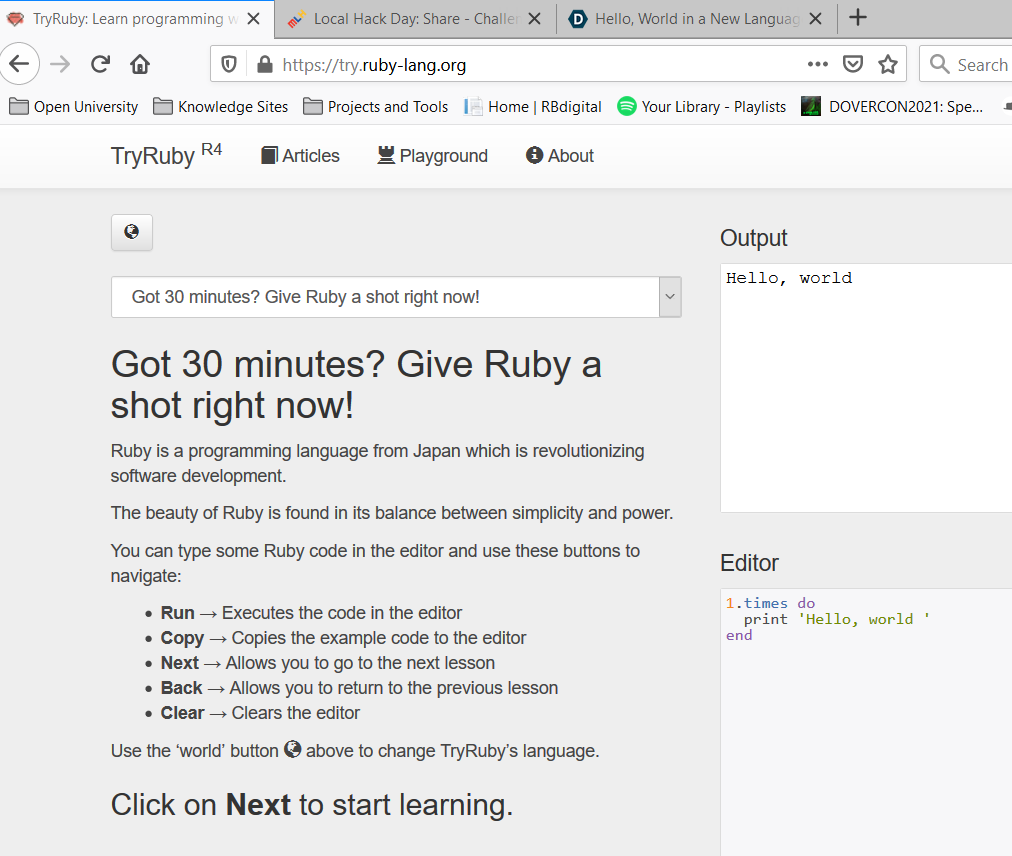This screenshot has height=856, width=1012.
Task: Click the Editor heading
Action: [x=749, y=563]
